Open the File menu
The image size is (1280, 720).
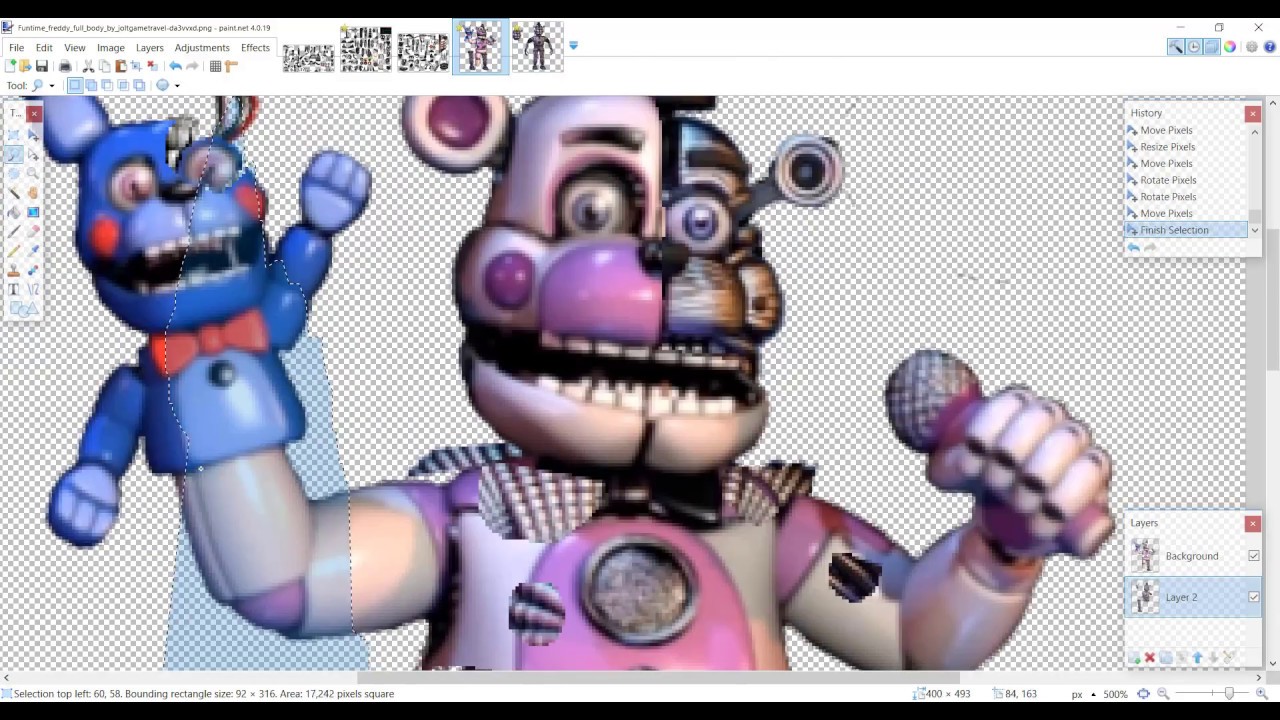pyautogui.click(x=17, y=48)
